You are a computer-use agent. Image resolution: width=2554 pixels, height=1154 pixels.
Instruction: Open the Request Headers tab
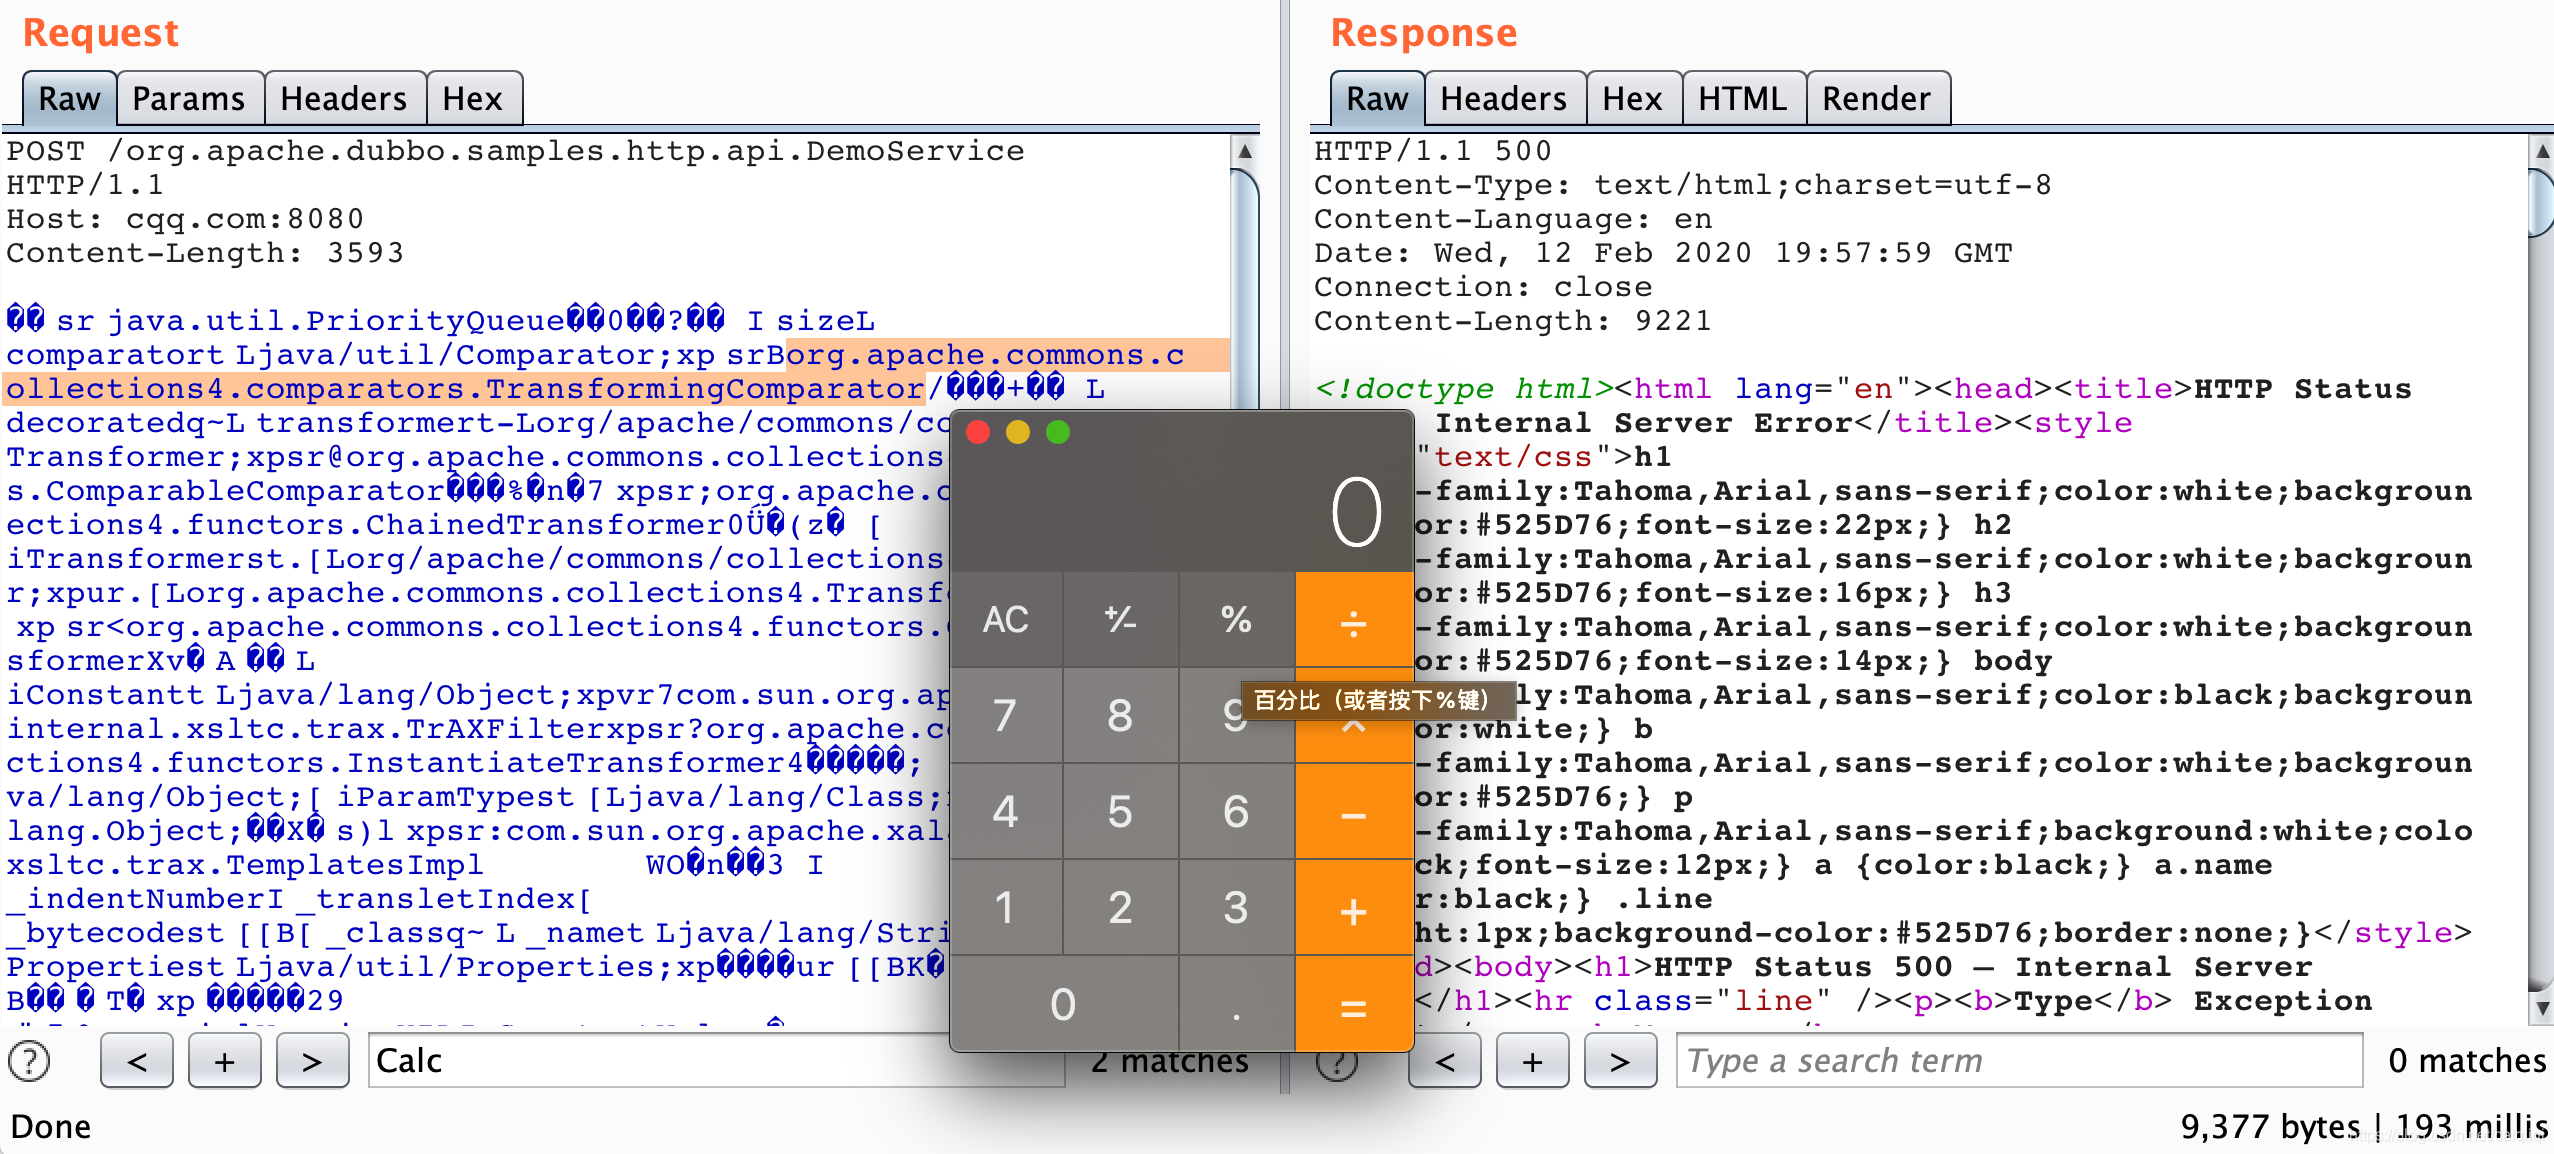(x=344, y=98)
